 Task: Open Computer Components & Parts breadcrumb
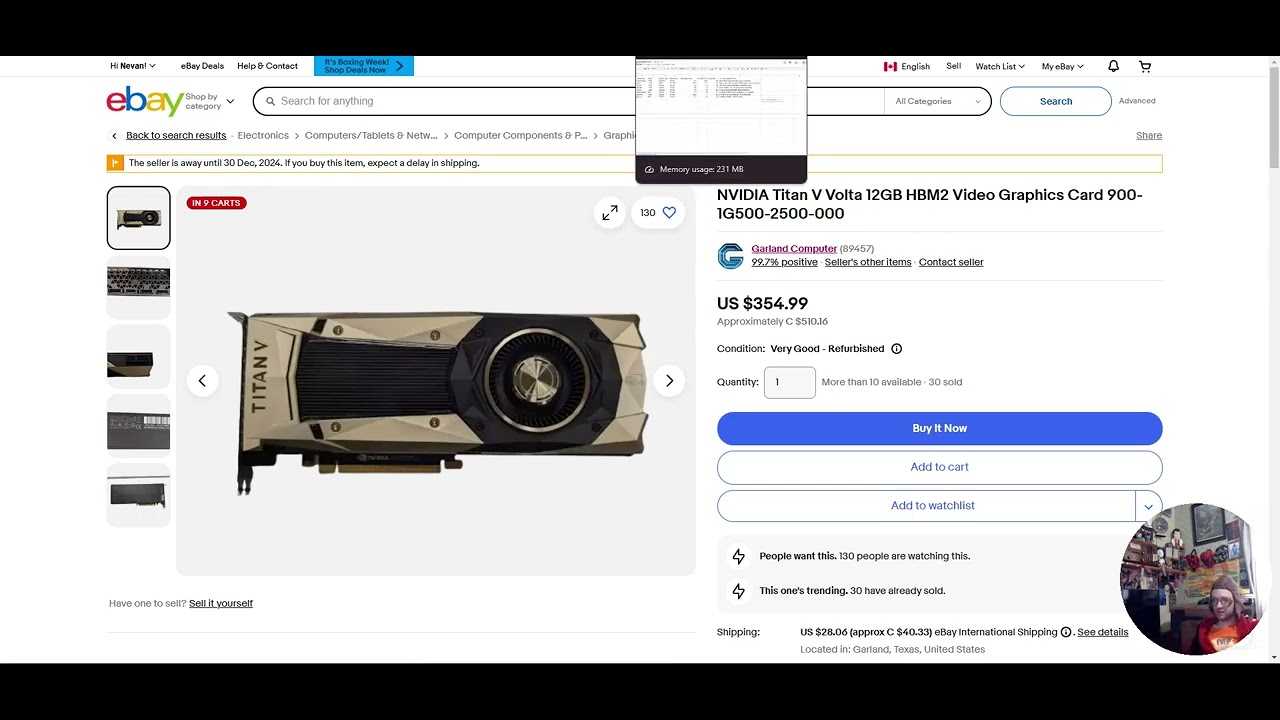[x=520, y=136]
